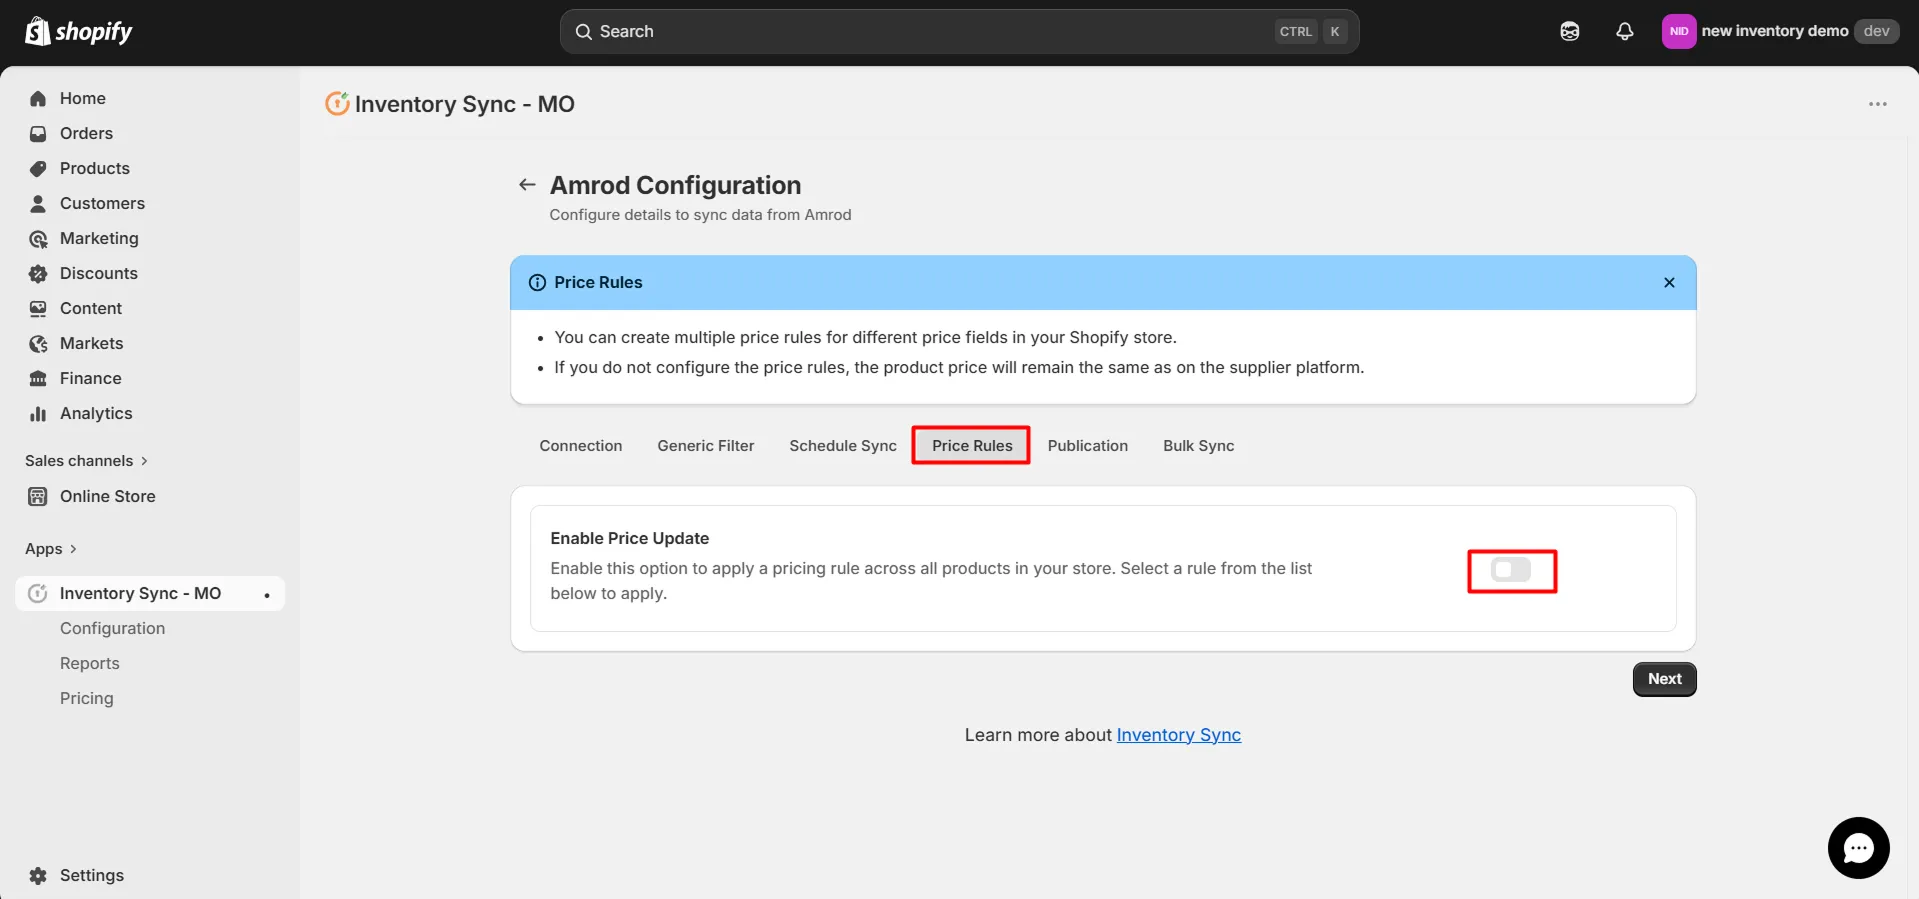
Task: Open Reports under Inventory Sync
Action: click(x=90, y=663)
